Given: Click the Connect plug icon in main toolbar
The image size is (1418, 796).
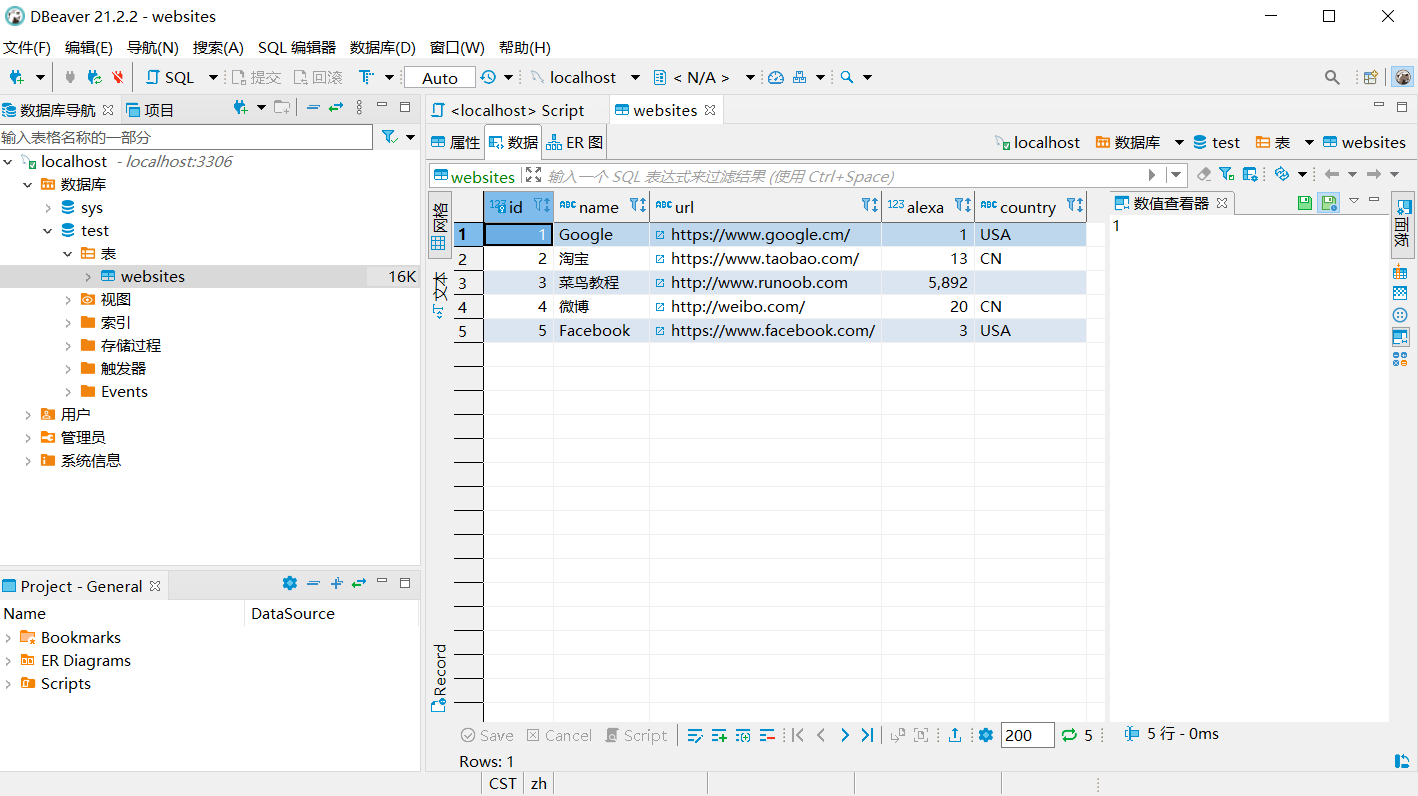Looking at the screenshot, I should [x=70, y=77].
